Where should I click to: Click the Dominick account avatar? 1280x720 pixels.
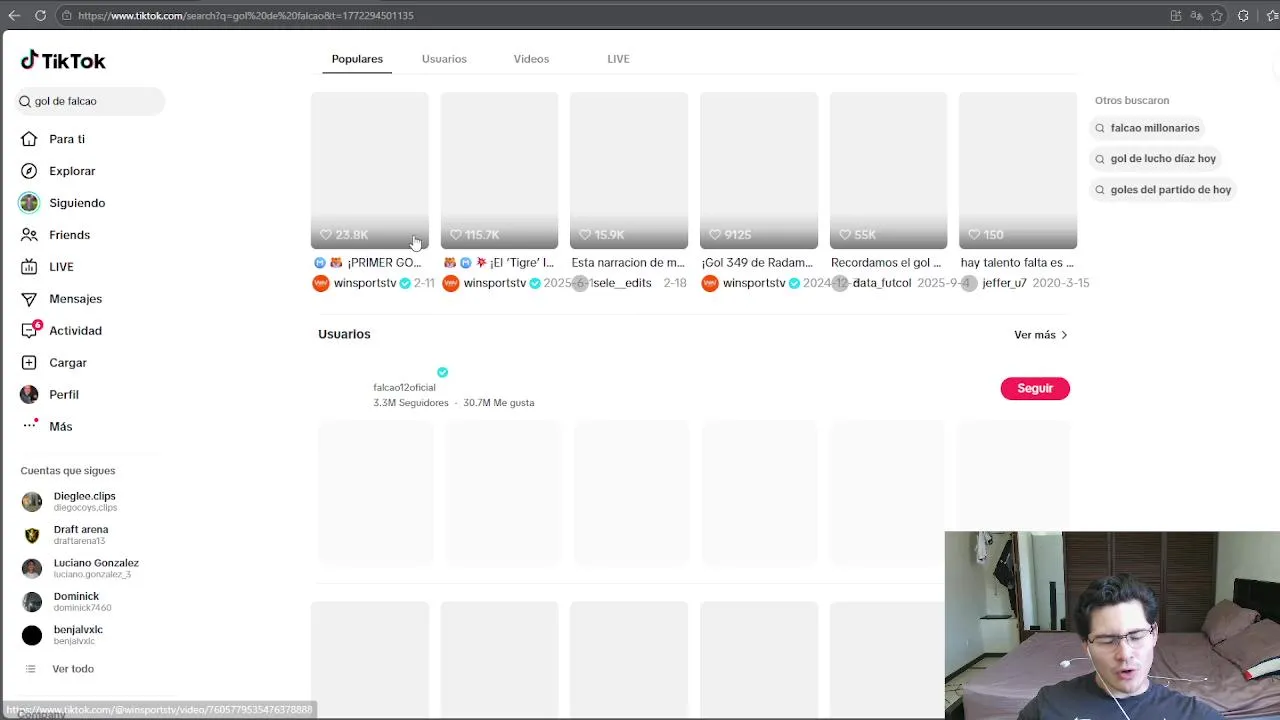[32, 602]
